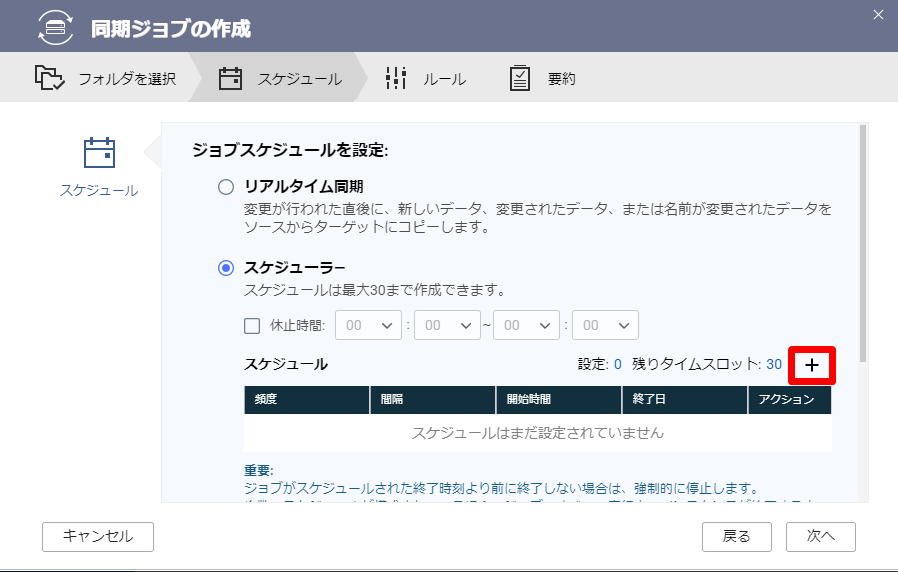Screen dimensions: 898x572
Task: Close the sync job creation dialog
Action: [x=878, y=15]
